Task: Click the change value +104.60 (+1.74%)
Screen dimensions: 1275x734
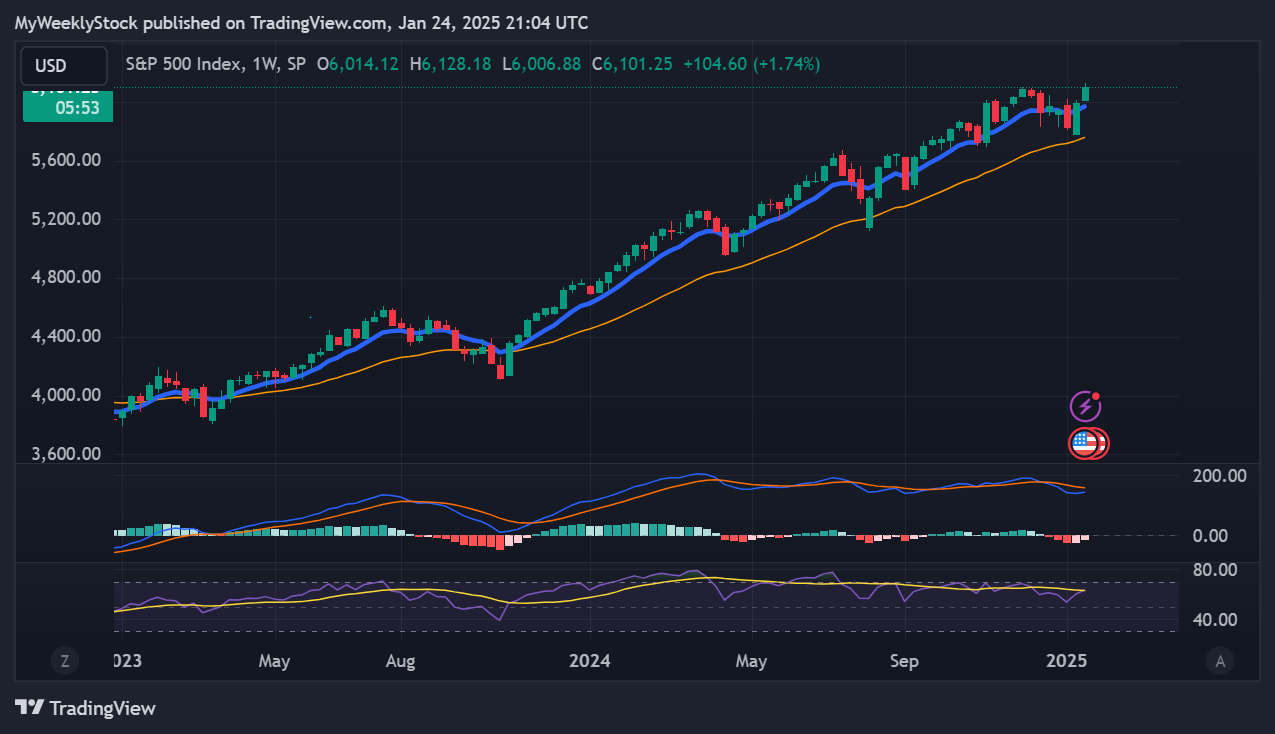Action: (x=751, y=64)
